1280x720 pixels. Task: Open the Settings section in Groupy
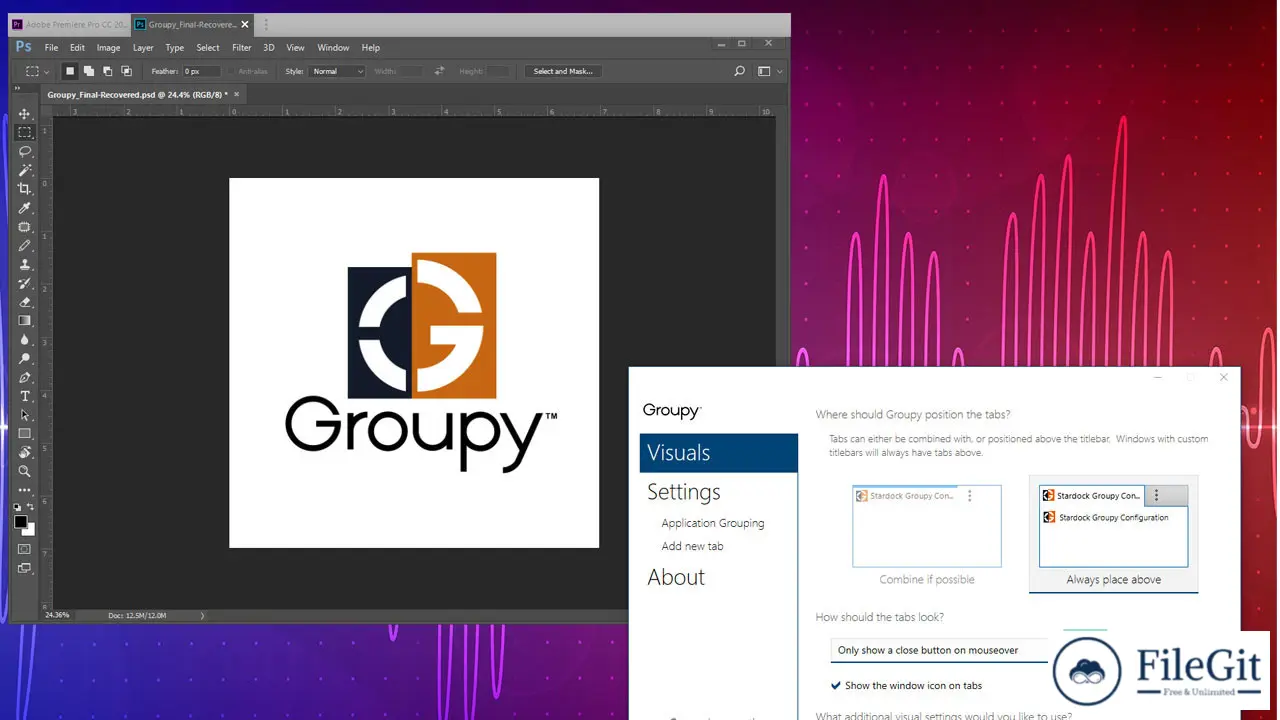(684, 492)
